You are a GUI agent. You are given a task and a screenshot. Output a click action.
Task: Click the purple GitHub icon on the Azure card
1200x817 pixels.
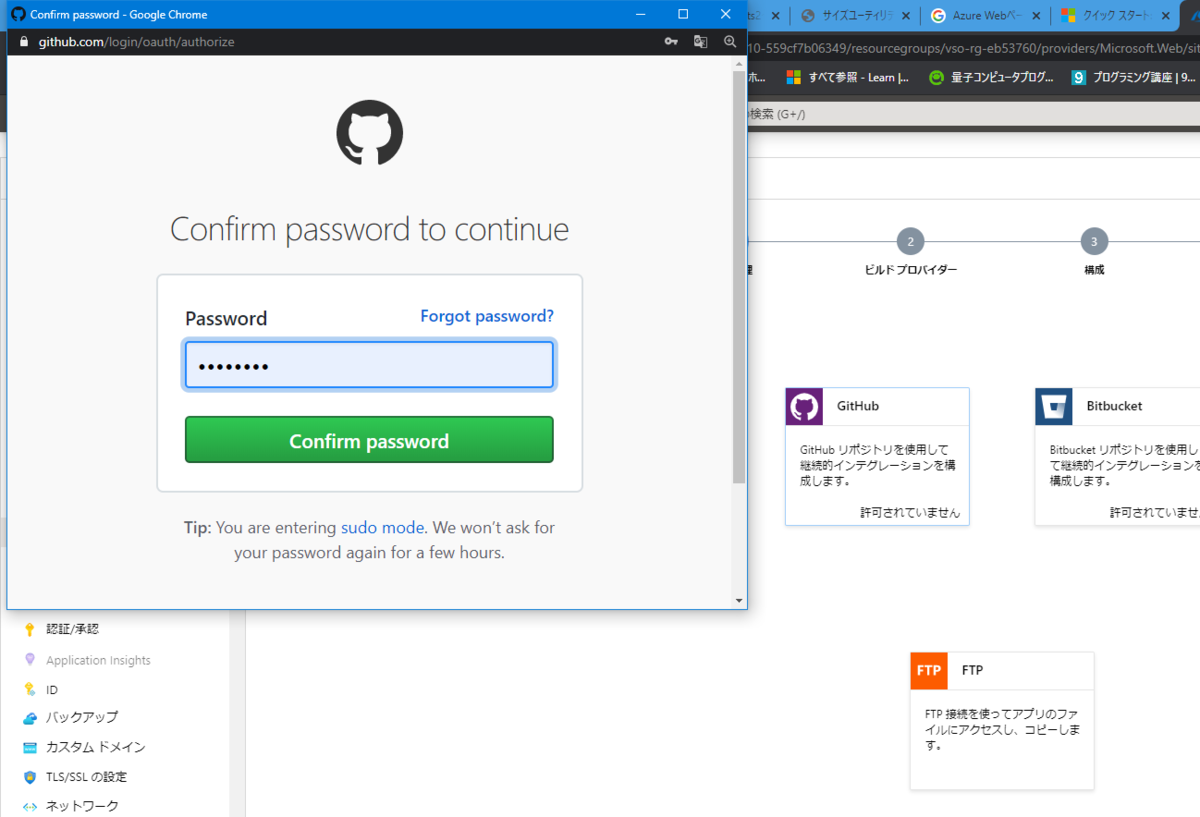coord(804,407)
